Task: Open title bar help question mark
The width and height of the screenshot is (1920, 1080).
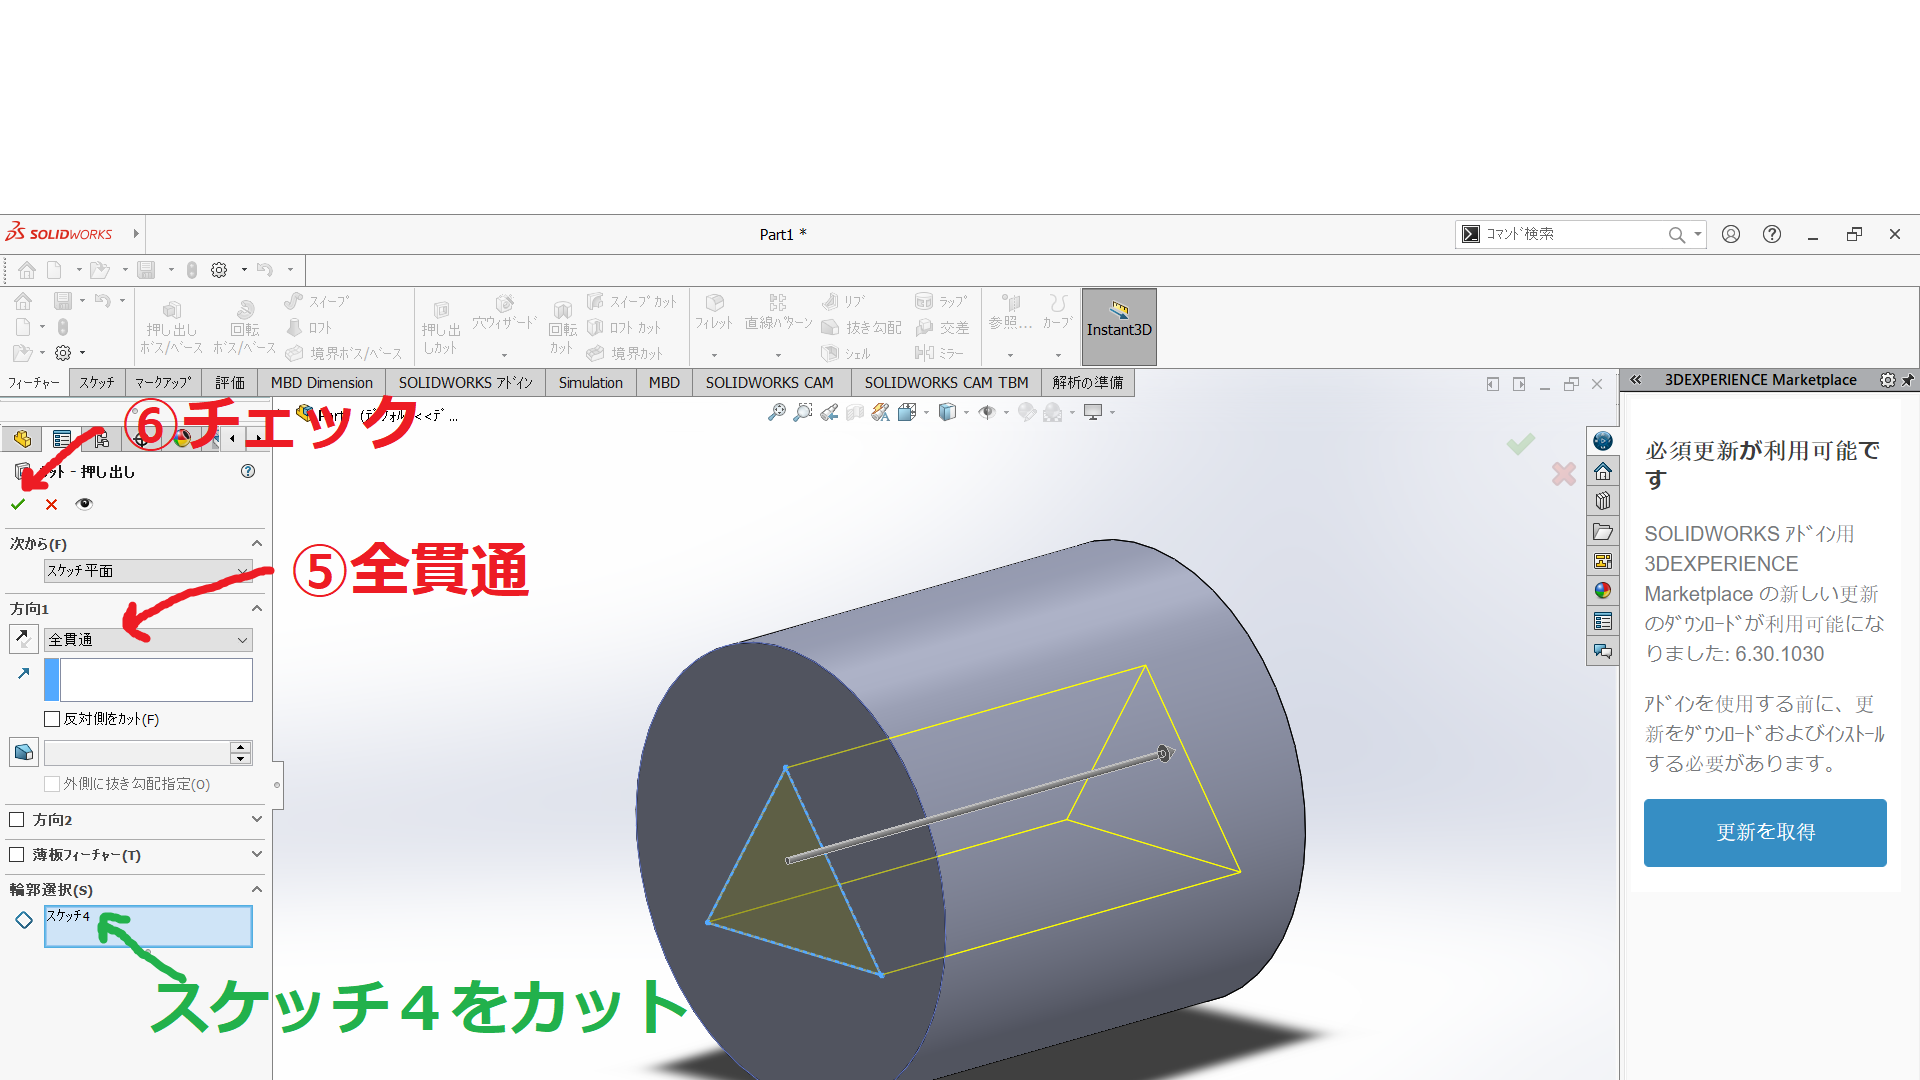Action: point(1772,234)
